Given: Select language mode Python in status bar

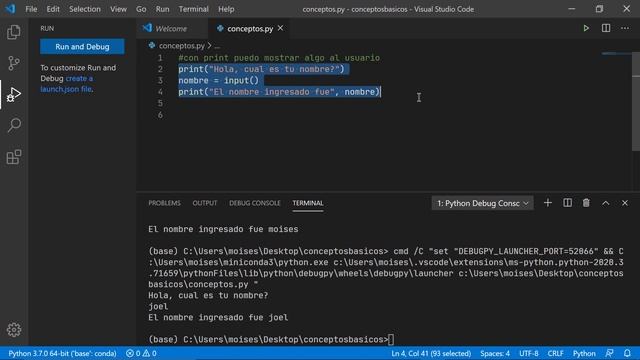Looking at the screenshot, I should (x=584, y=353).
